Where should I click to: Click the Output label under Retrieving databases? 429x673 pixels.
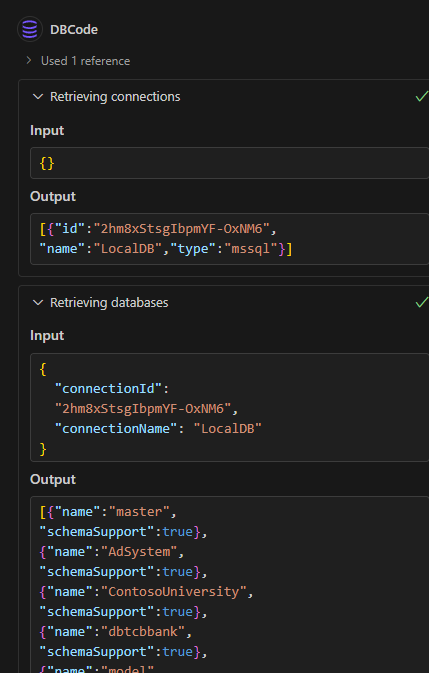tap(53, 479)
